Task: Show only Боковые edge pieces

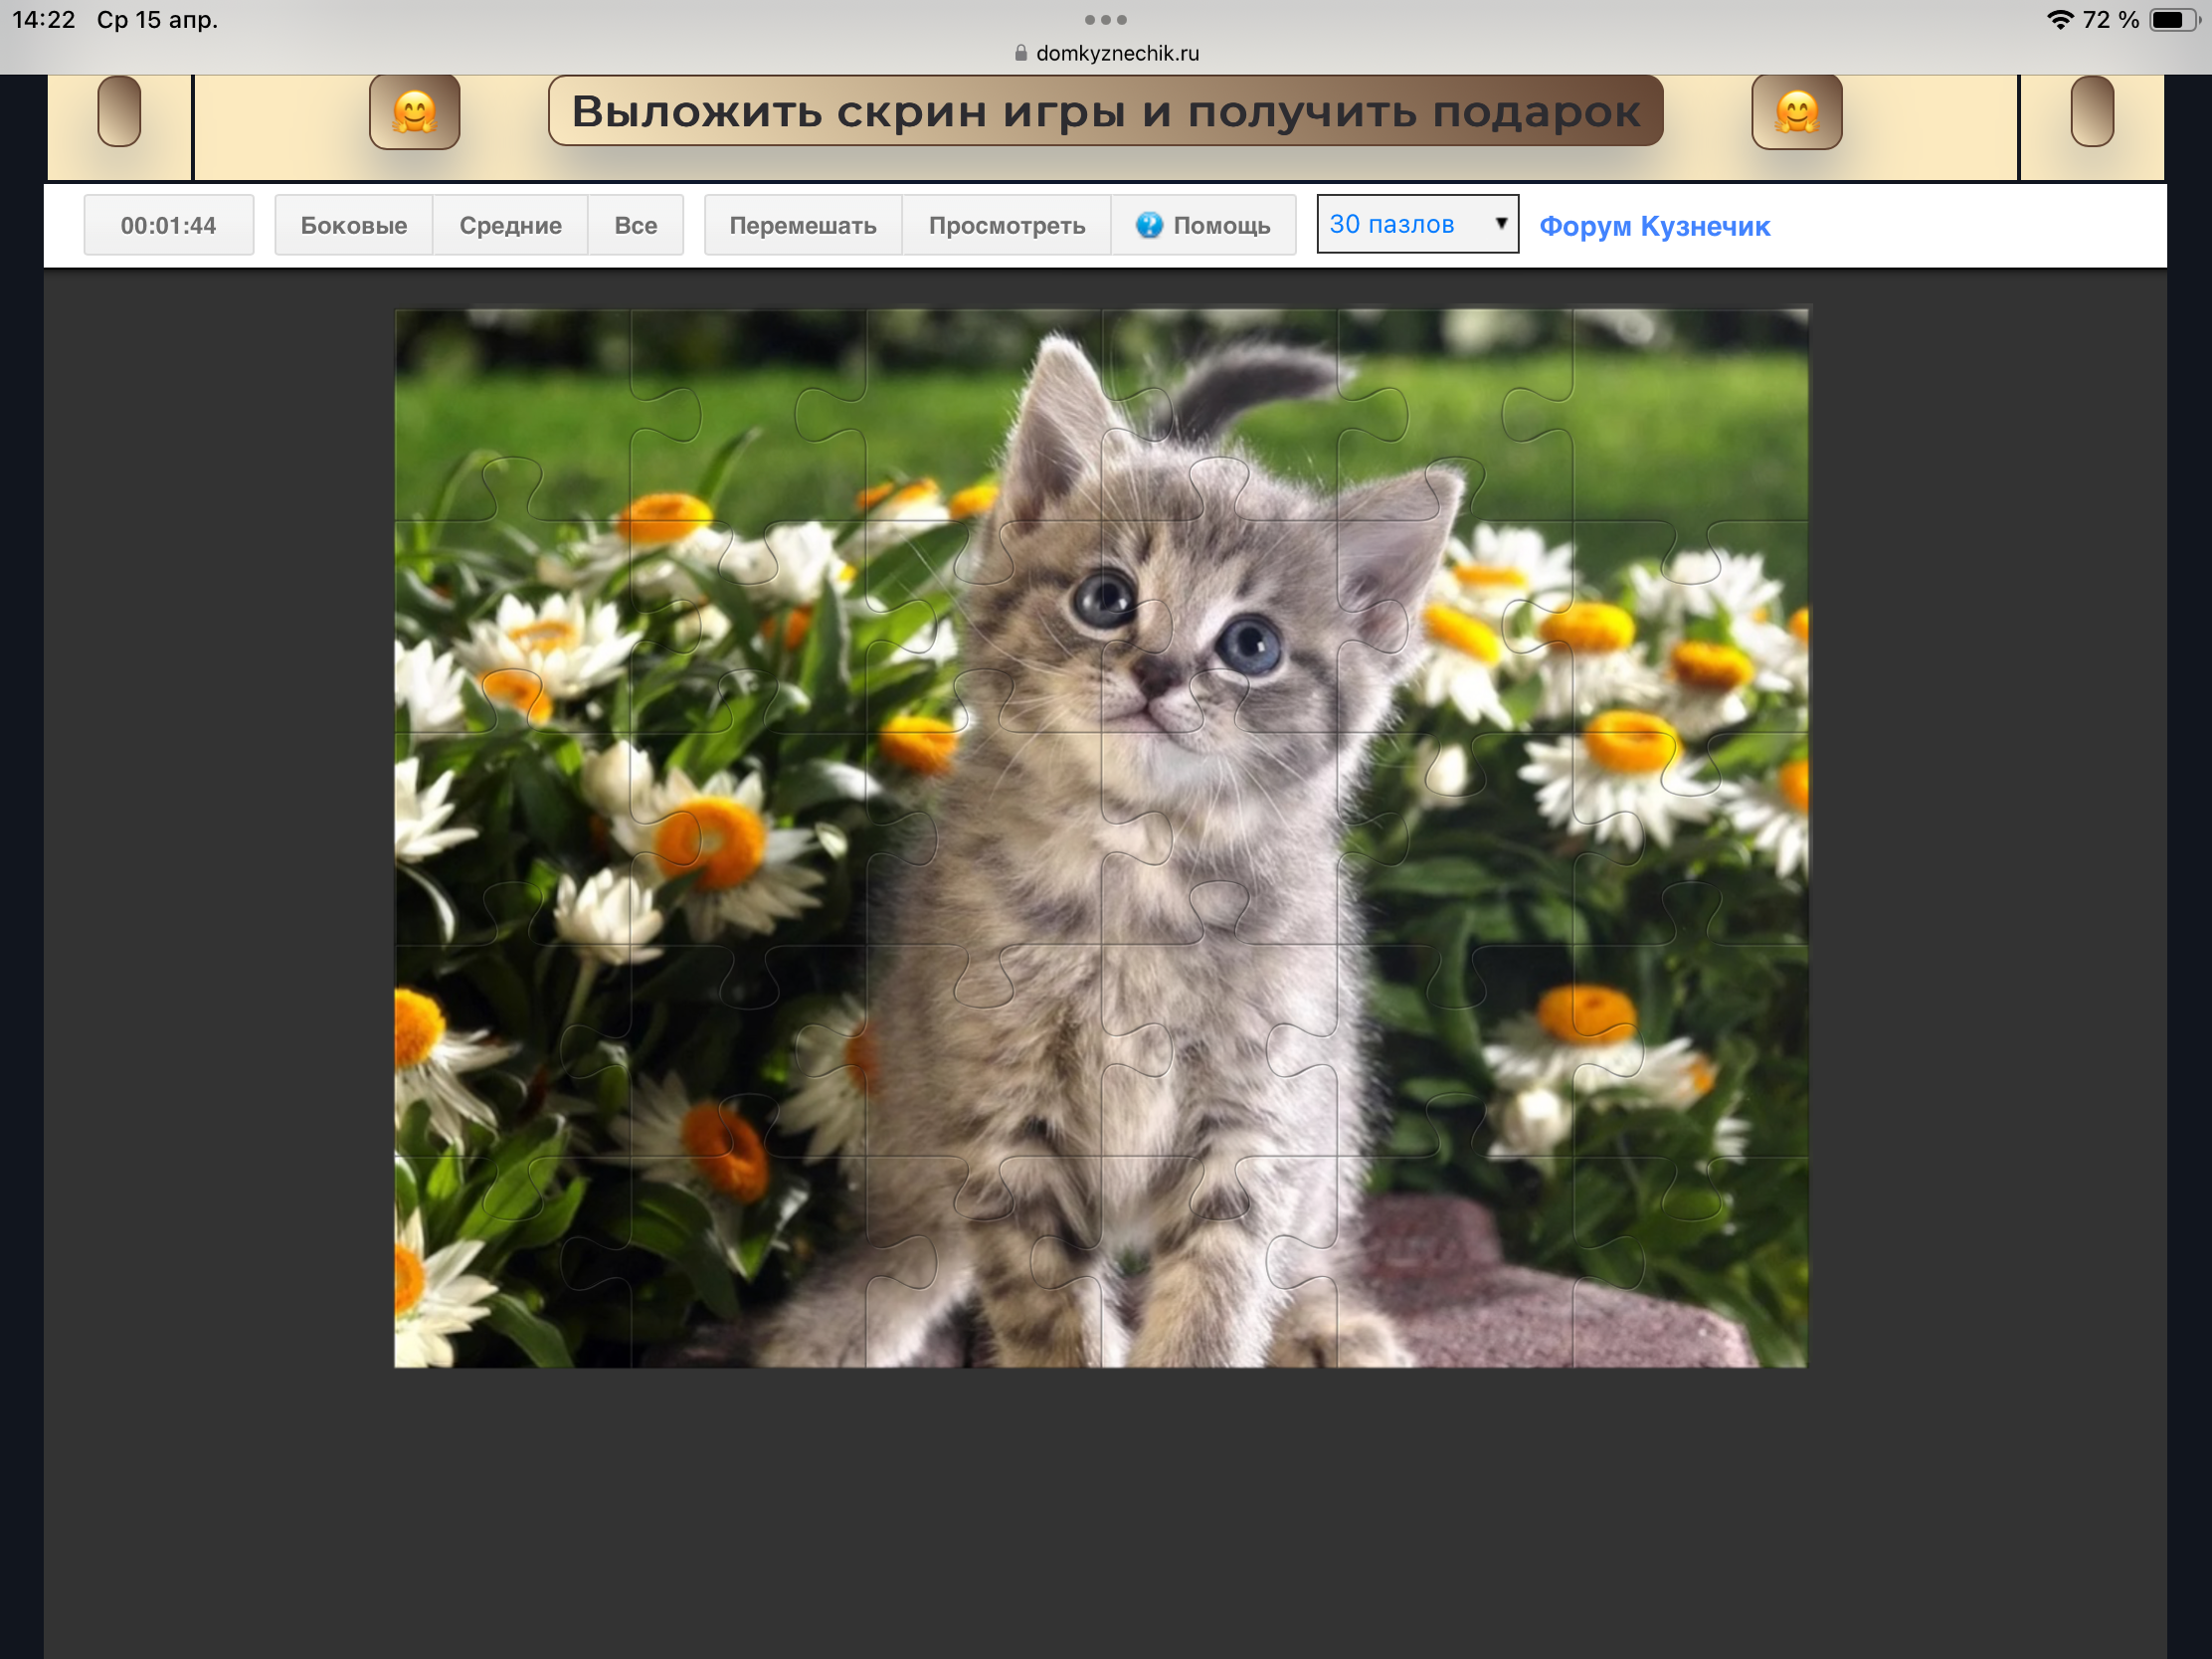Action: pos(353,226)
